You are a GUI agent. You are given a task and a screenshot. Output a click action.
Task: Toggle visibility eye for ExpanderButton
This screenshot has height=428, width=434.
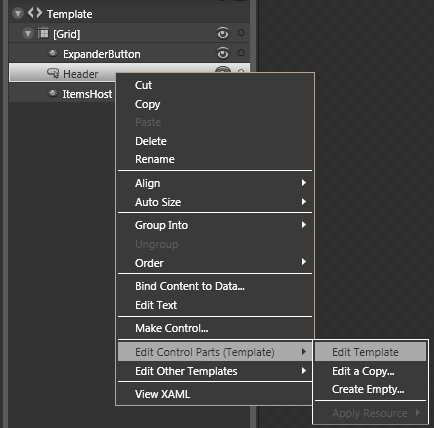click(223, 53)
